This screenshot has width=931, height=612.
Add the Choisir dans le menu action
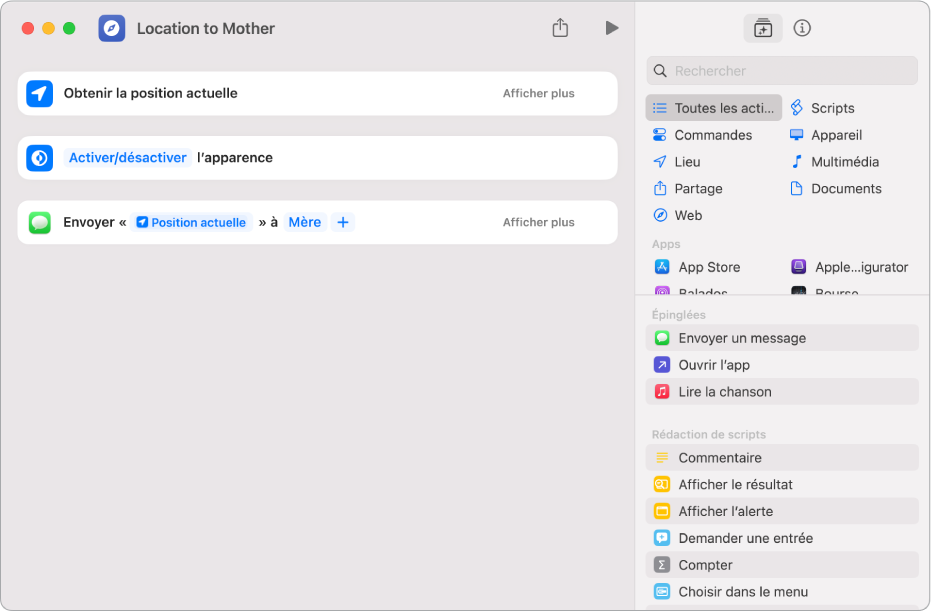click(x=782, y=591)
